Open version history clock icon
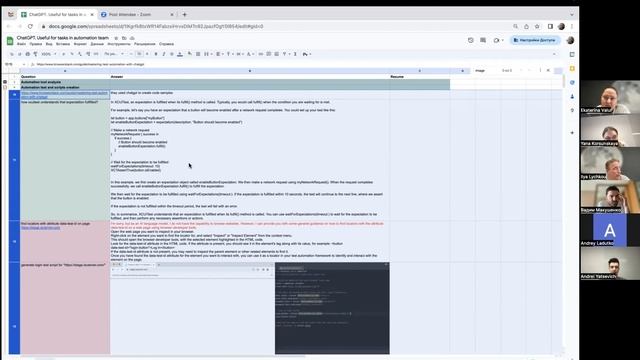640x360 pixels. pyautogui.click(x=471, y=40)
